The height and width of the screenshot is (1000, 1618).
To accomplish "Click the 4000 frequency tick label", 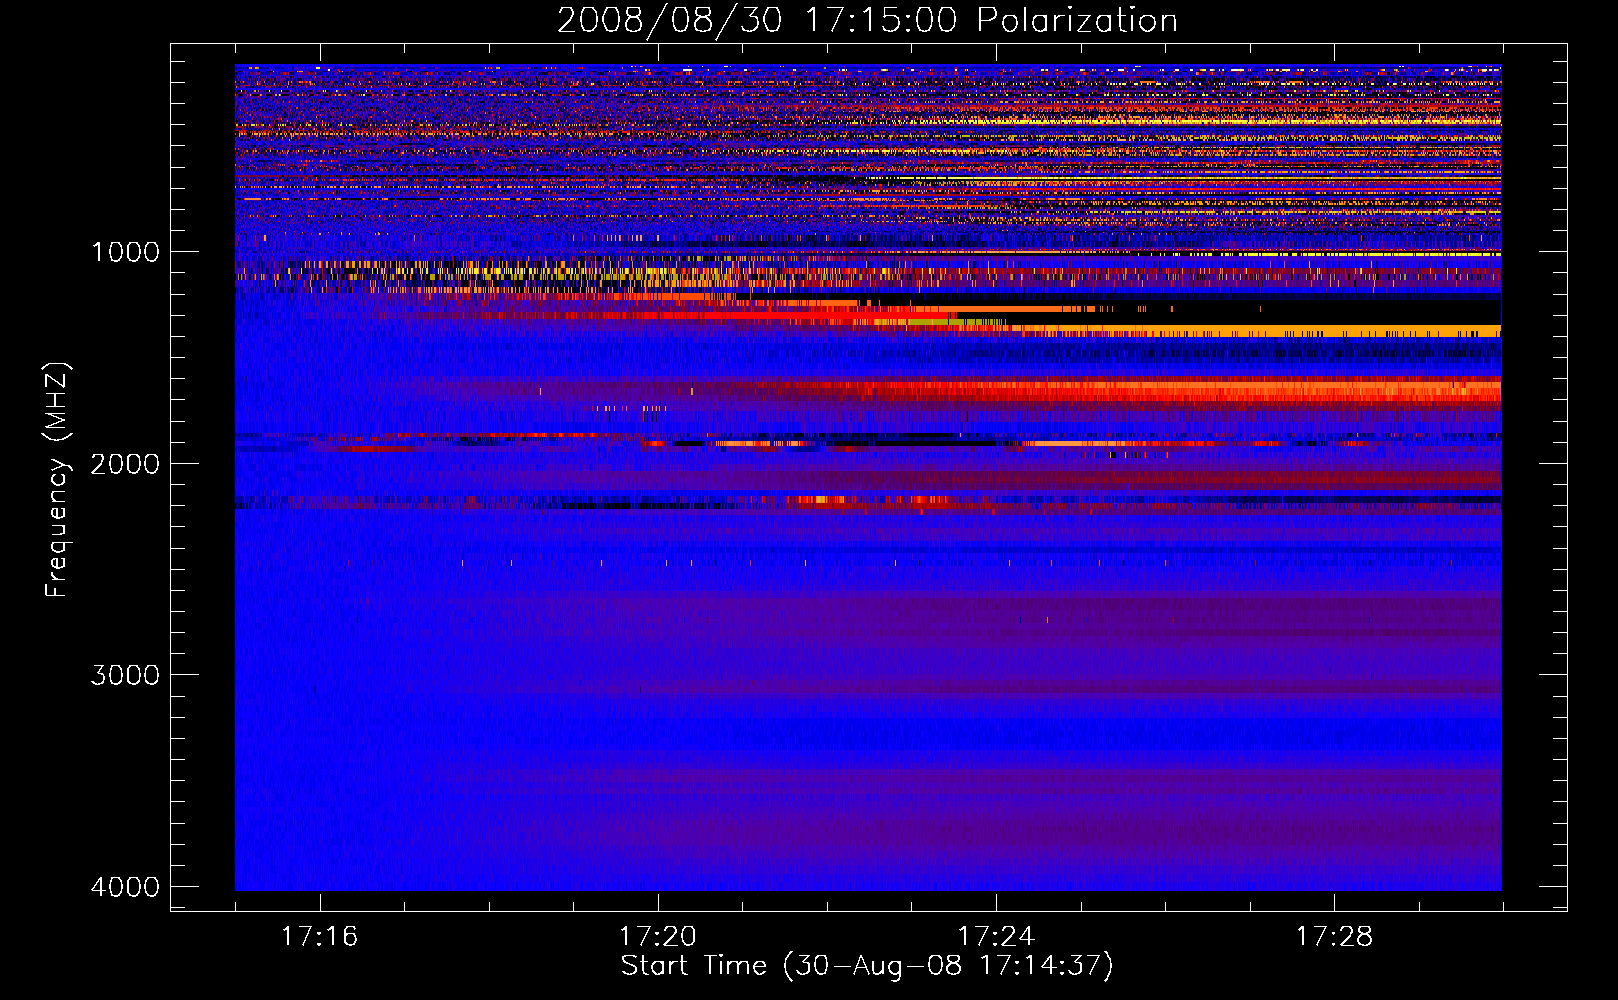I will 125,887.
